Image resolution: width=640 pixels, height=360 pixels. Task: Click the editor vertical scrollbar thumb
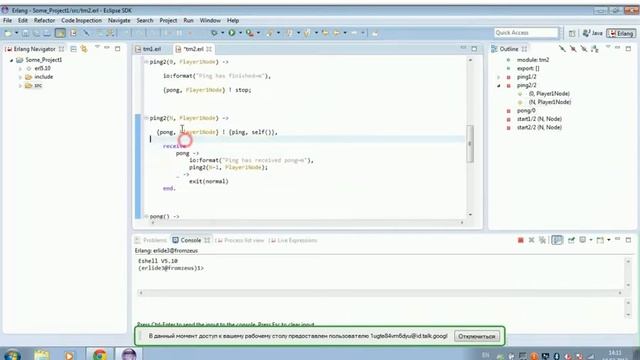pyautogui.click(x=470, y=143)
